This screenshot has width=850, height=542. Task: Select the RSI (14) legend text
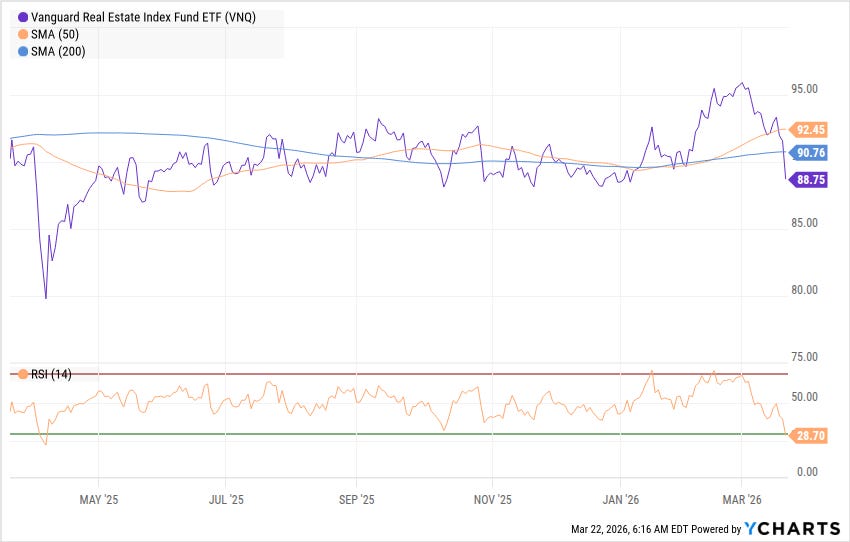[x=51, y=375]
